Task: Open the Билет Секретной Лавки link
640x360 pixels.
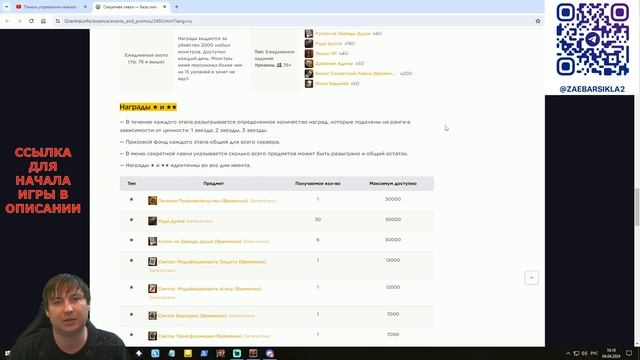Action: click(355, 73)
